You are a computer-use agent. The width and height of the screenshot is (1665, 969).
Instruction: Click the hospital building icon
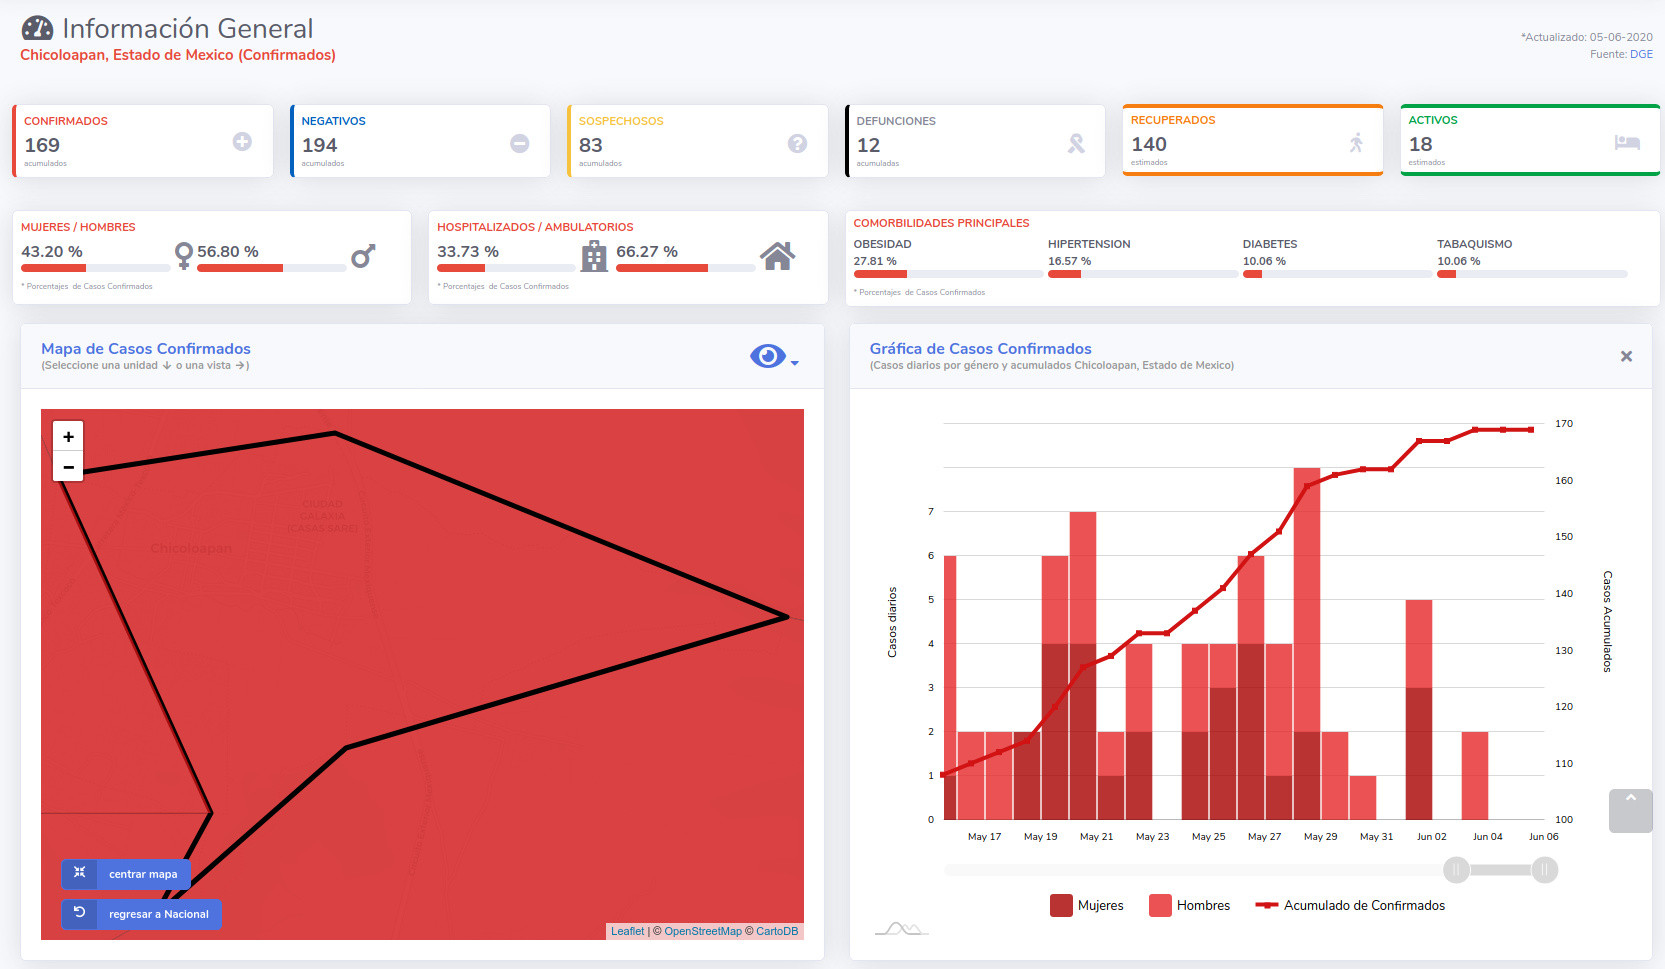tap(594, 256)
